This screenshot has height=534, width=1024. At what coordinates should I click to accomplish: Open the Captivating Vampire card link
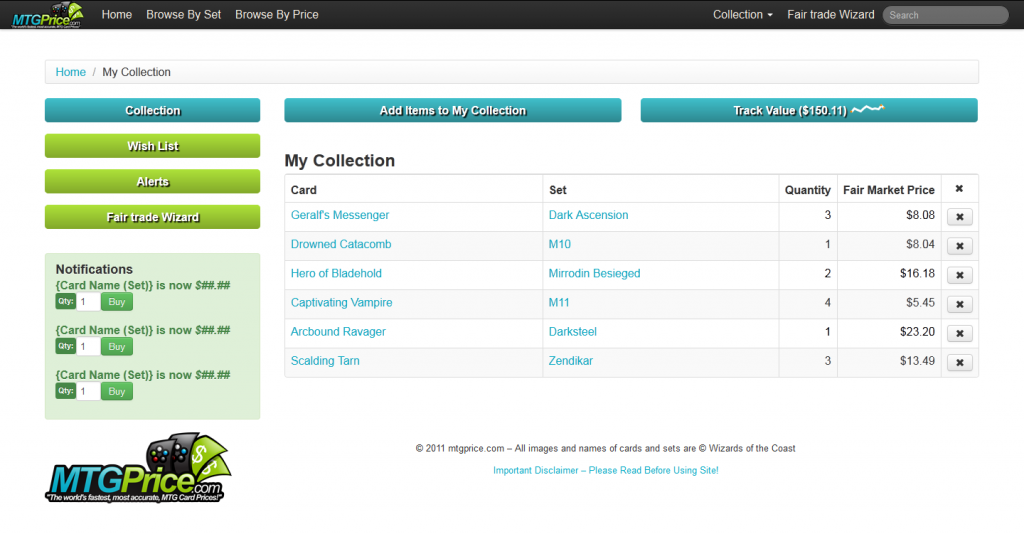pyautogui.click(x=342, y=302)
